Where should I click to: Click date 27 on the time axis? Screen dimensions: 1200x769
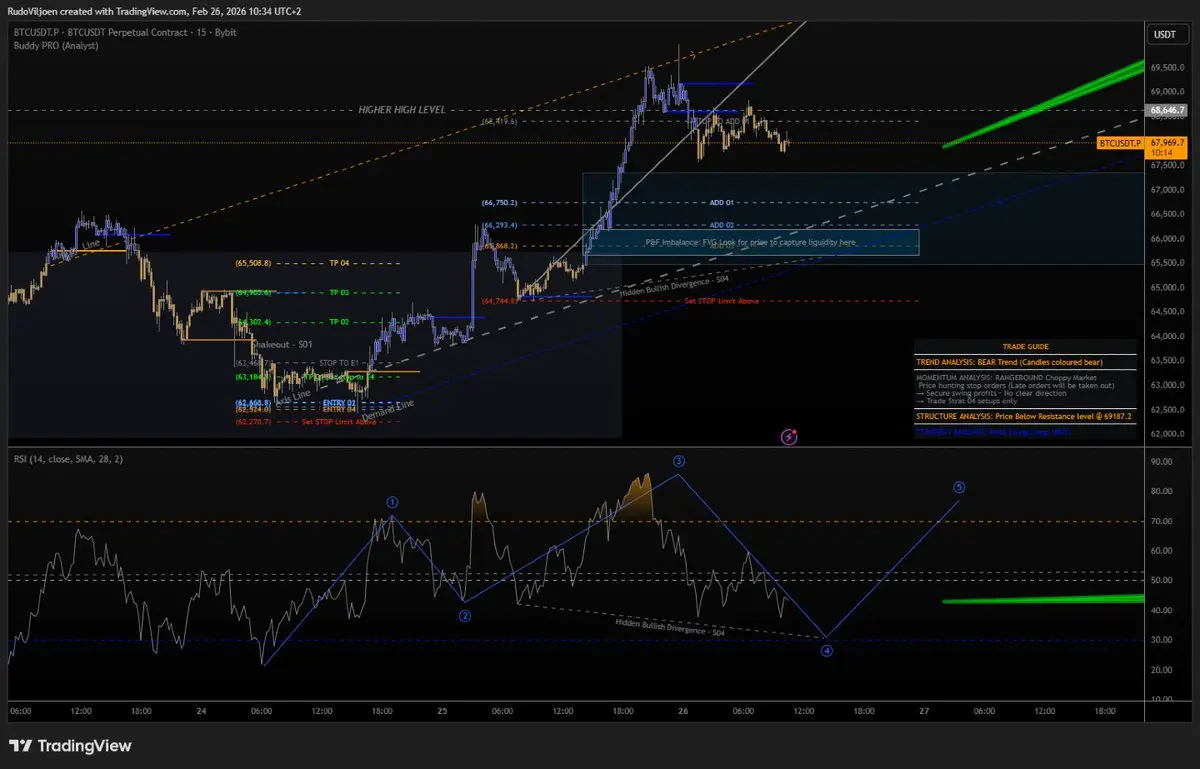tap(925, 711)
